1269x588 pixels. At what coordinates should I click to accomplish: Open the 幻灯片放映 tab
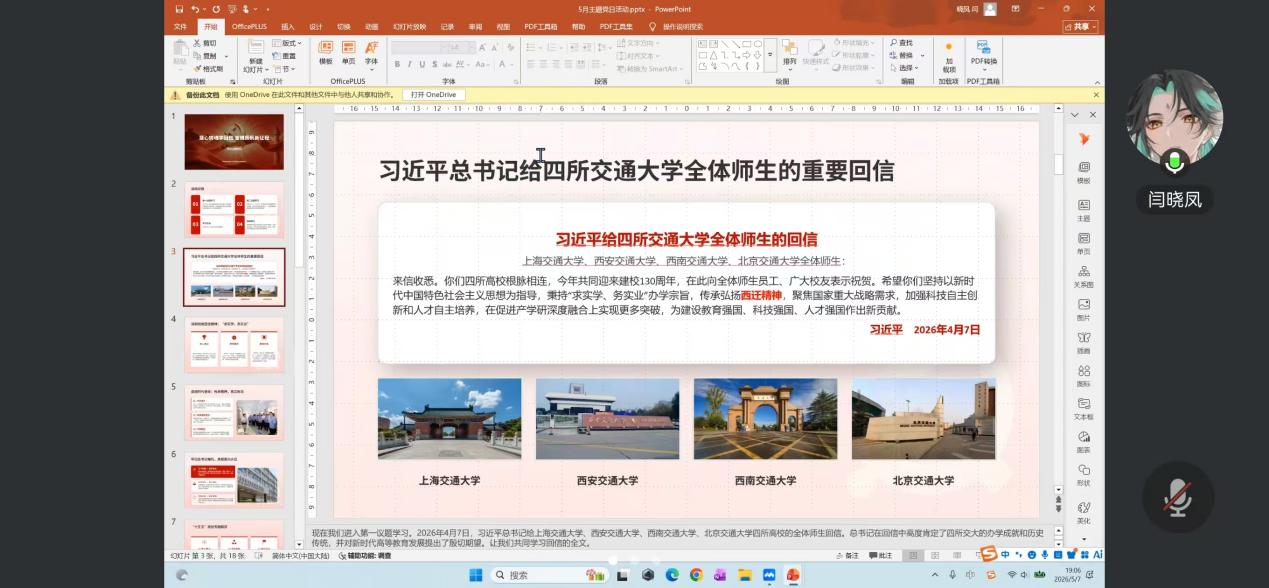[409, 27]
